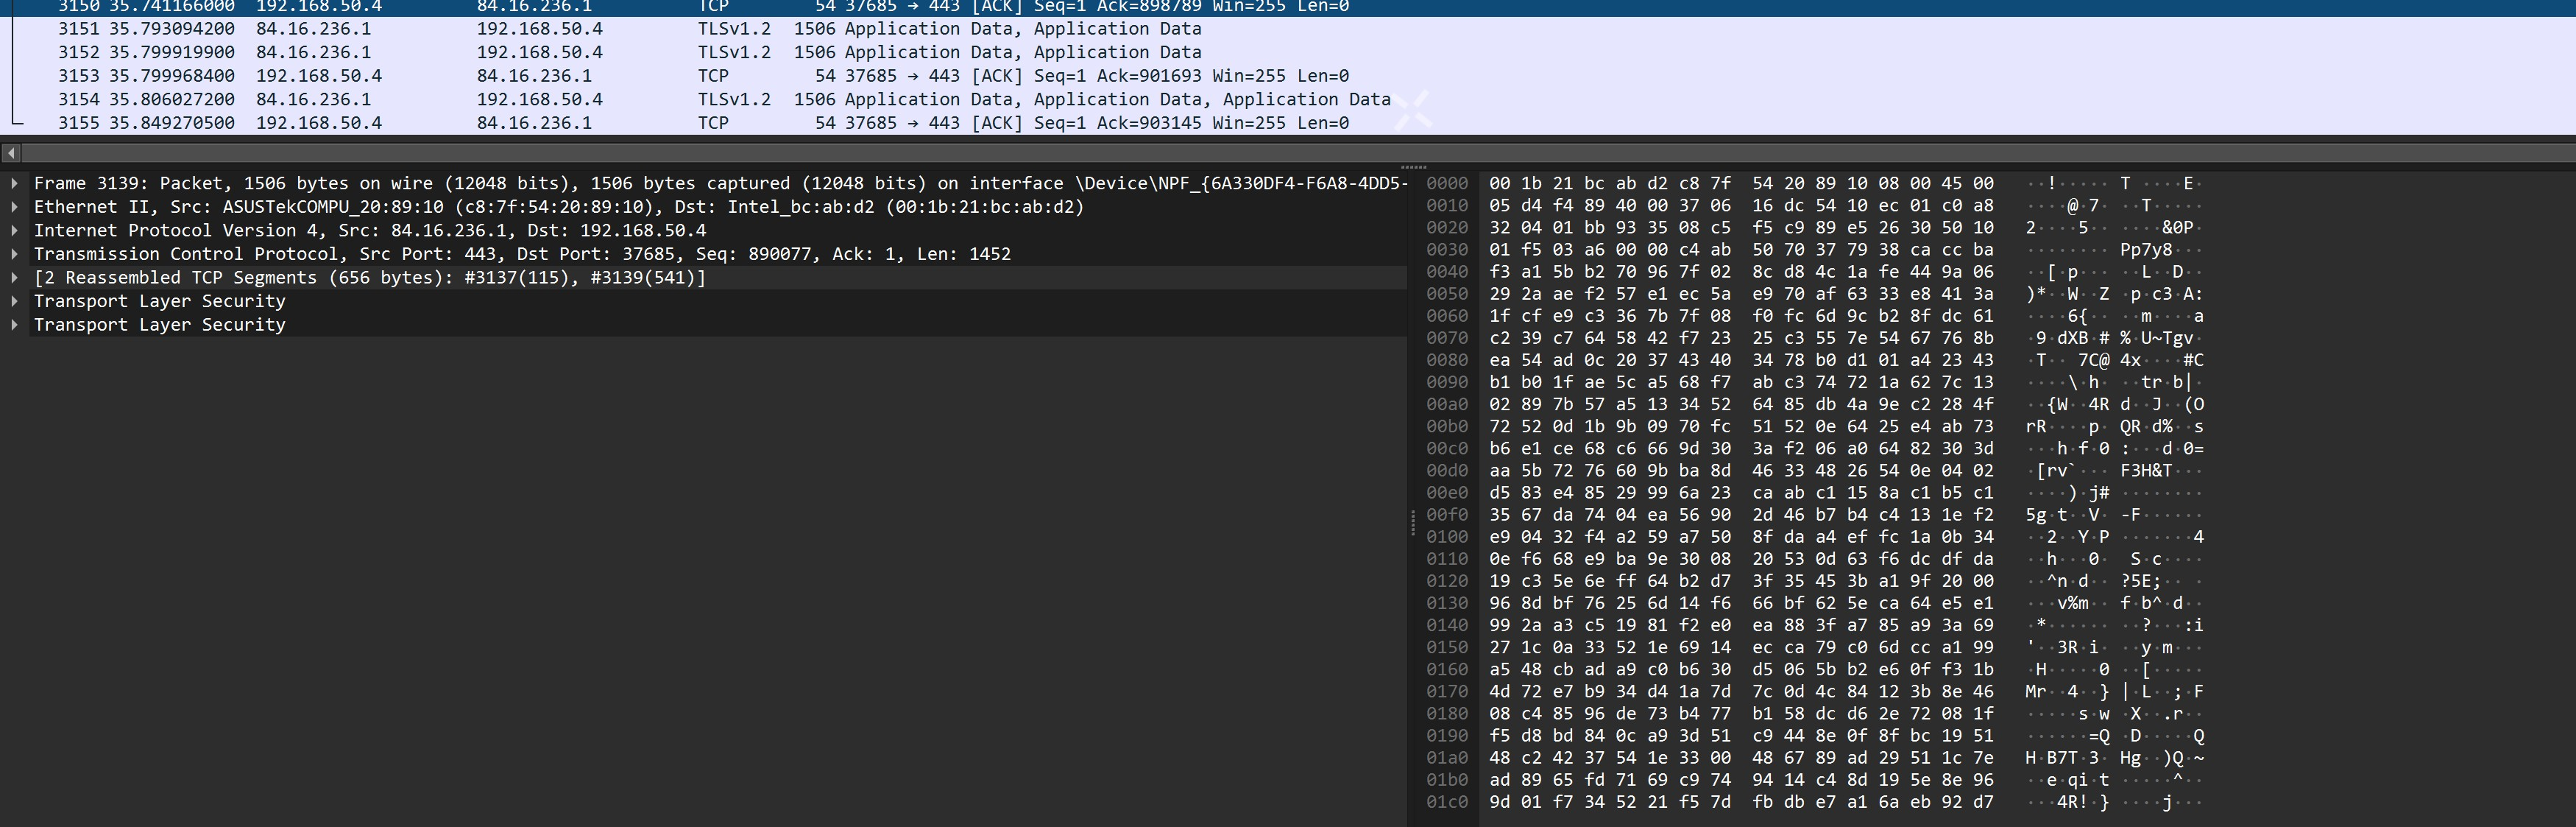Select the Frame 3139 Packet 1506 bytes text

tap(721, 183)
